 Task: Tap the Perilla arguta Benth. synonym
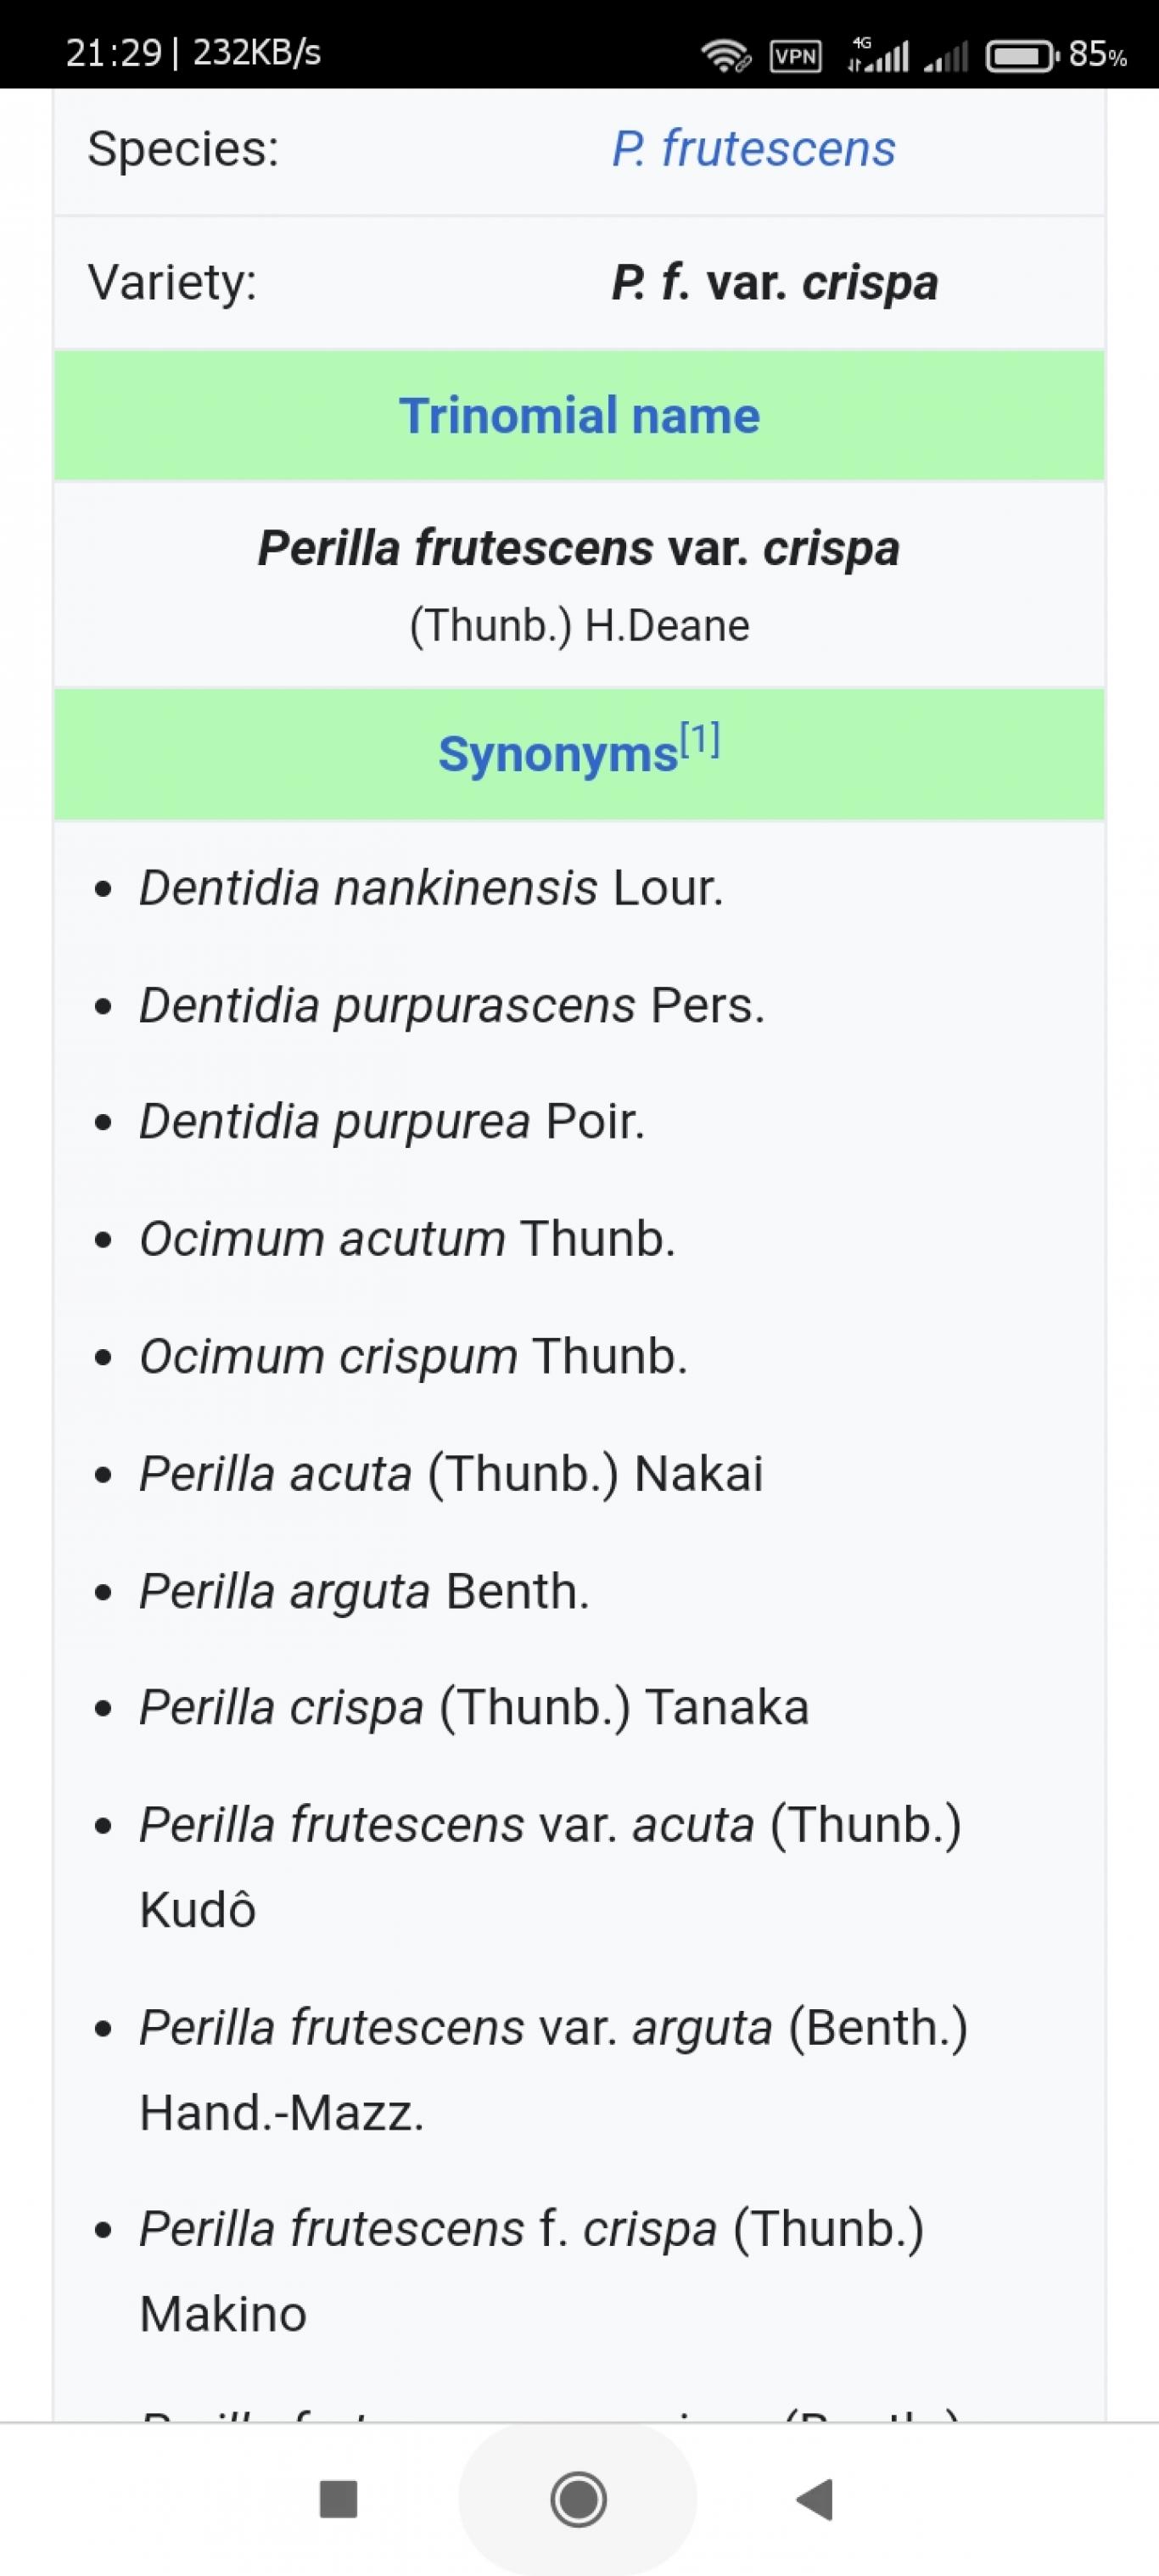364,1591
